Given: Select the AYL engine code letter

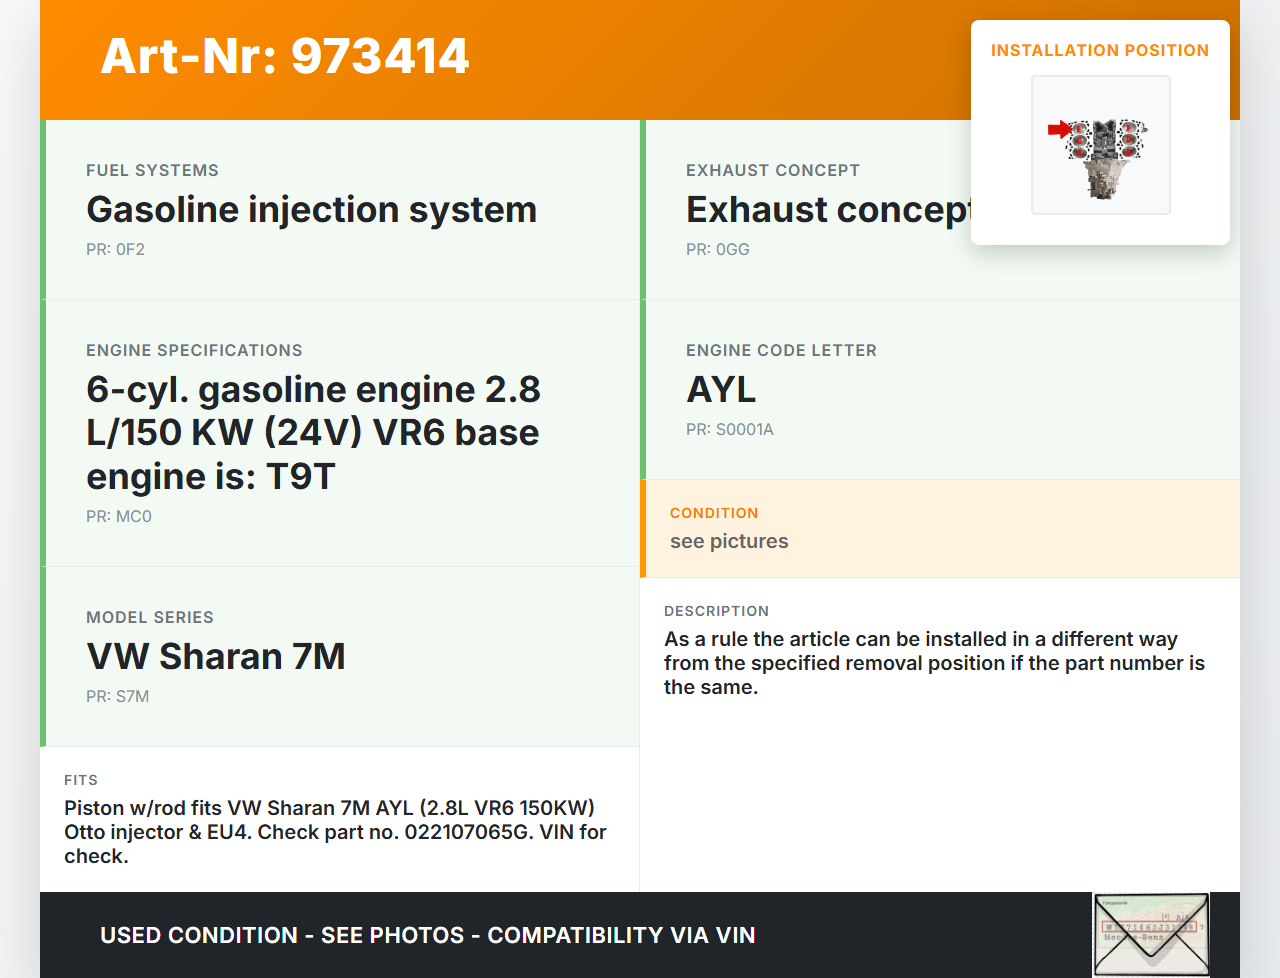Looking at the screenshot, I should (721, 390).
